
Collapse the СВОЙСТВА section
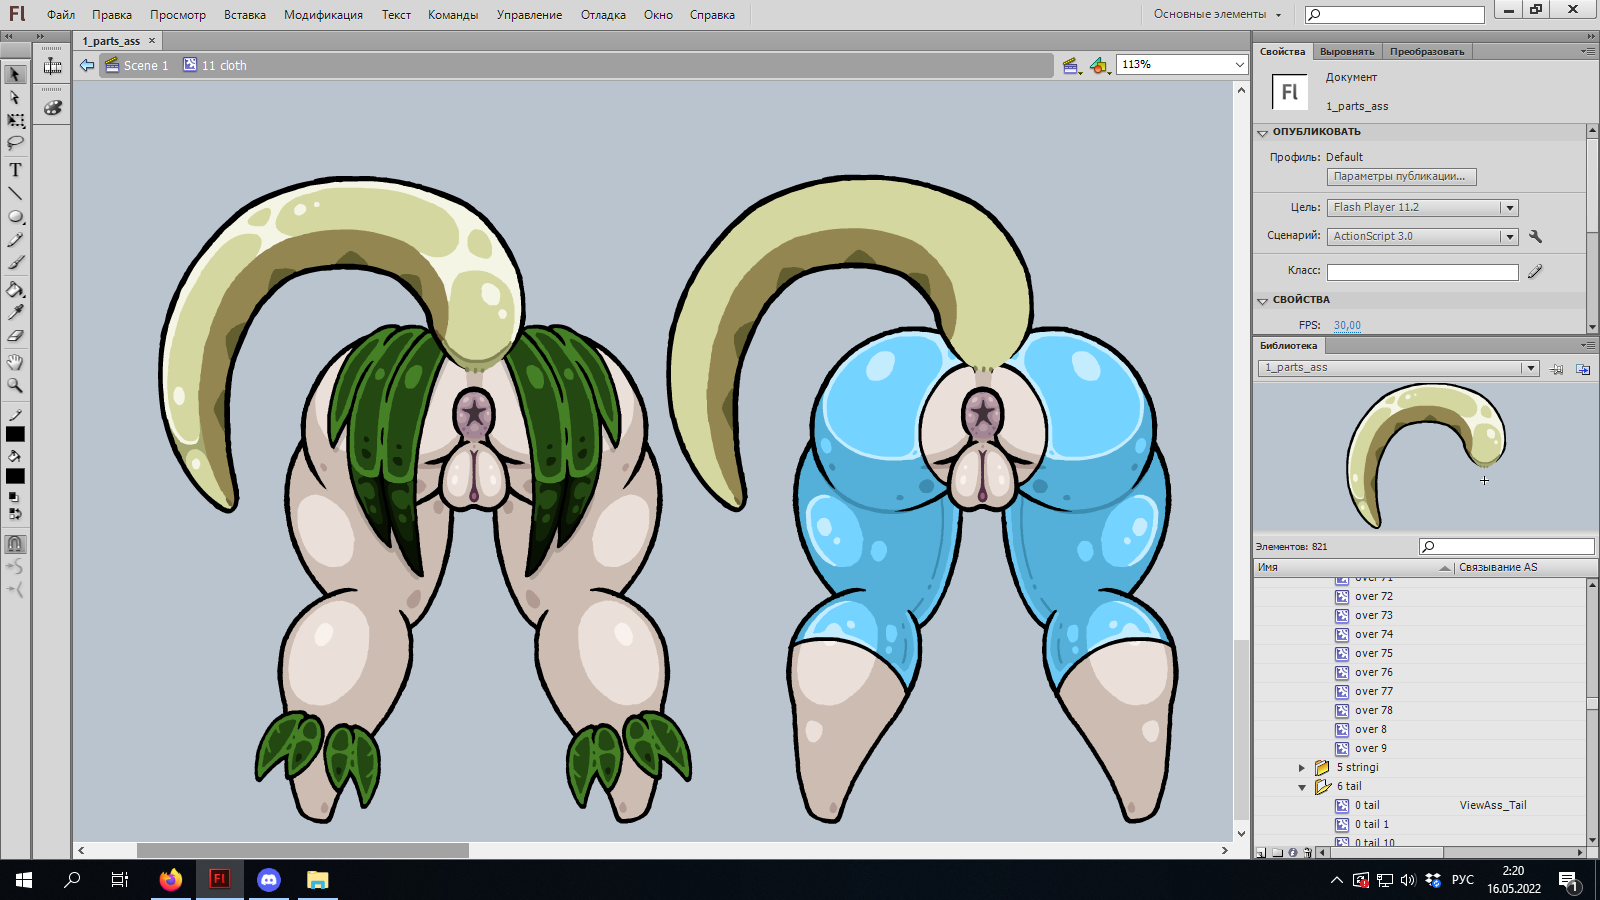[x=1263, y=301]
